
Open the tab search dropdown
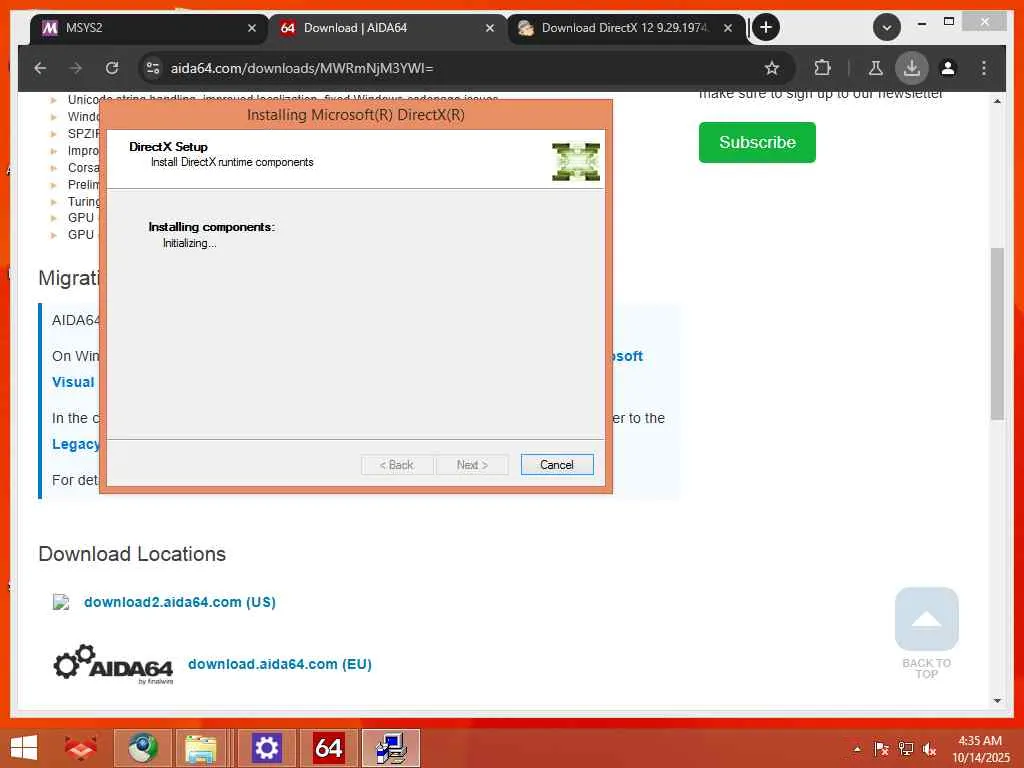[x=887, y=27]
